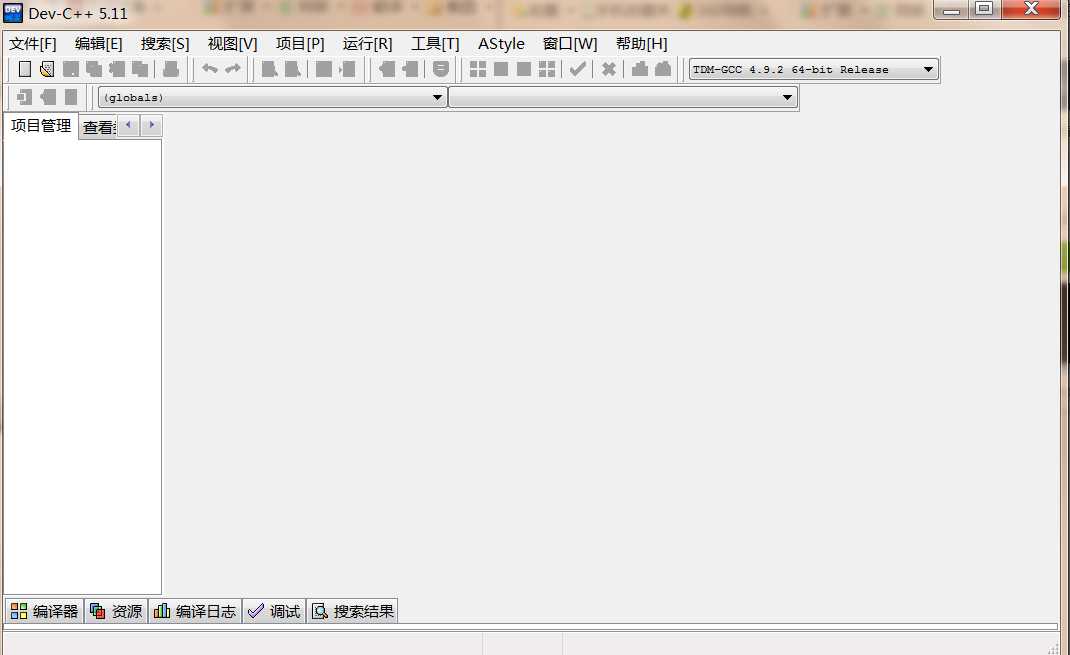The height and width of the screenshot is (655, 1070).
Task: Click the Save file toolbar icon
Action: (71, 69)
